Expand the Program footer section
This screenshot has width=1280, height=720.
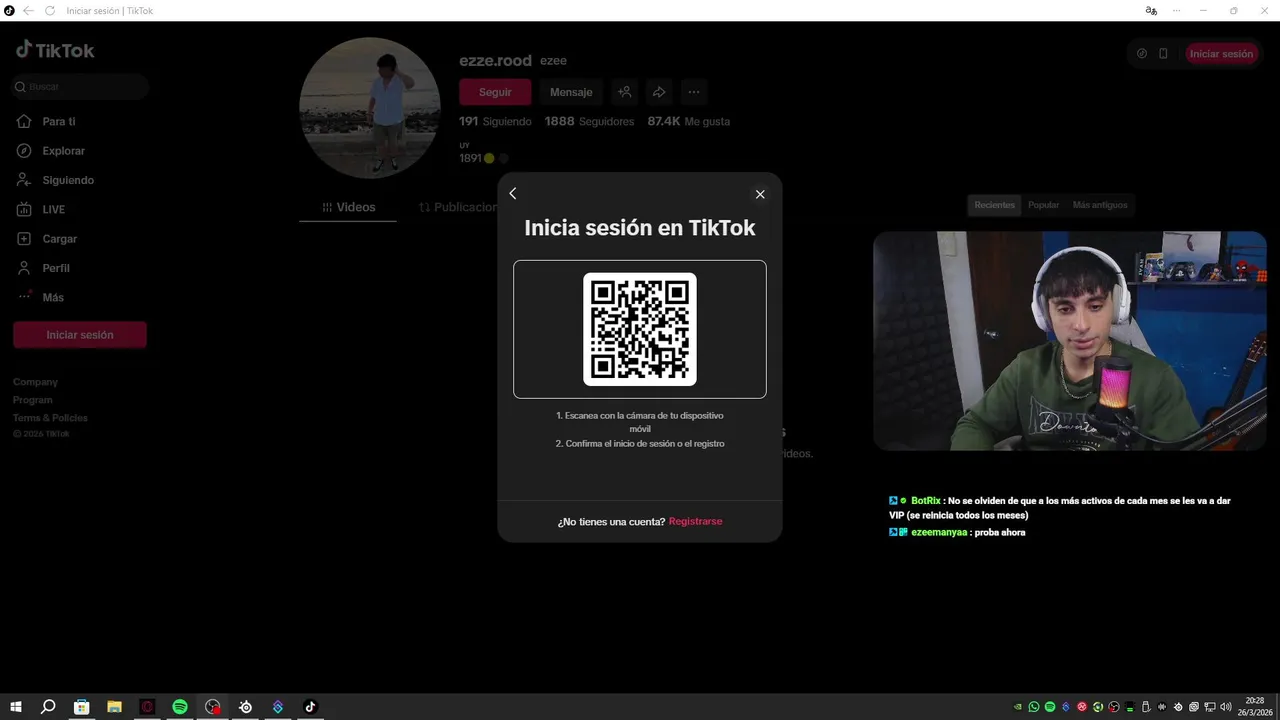(33, 400)
